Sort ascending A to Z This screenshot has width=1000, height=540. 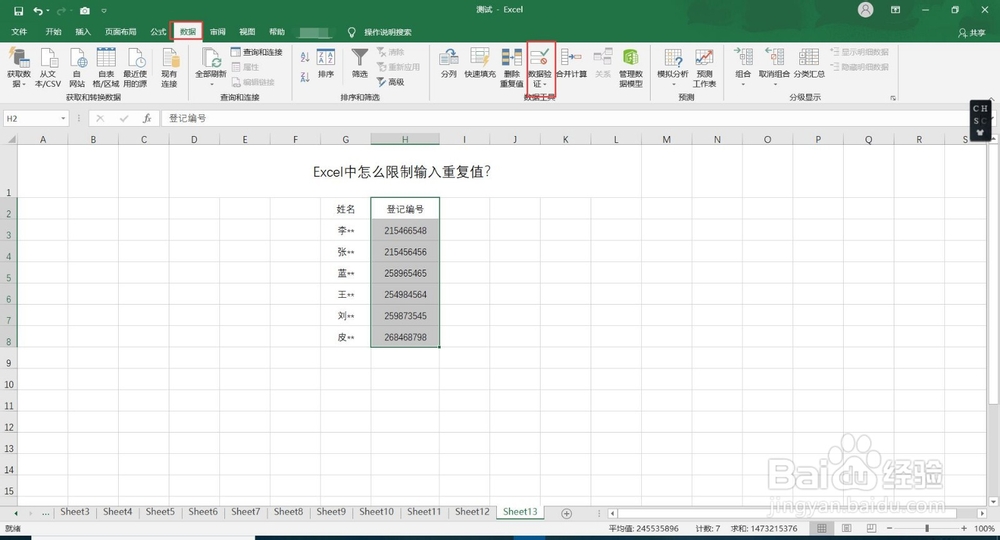305,57
